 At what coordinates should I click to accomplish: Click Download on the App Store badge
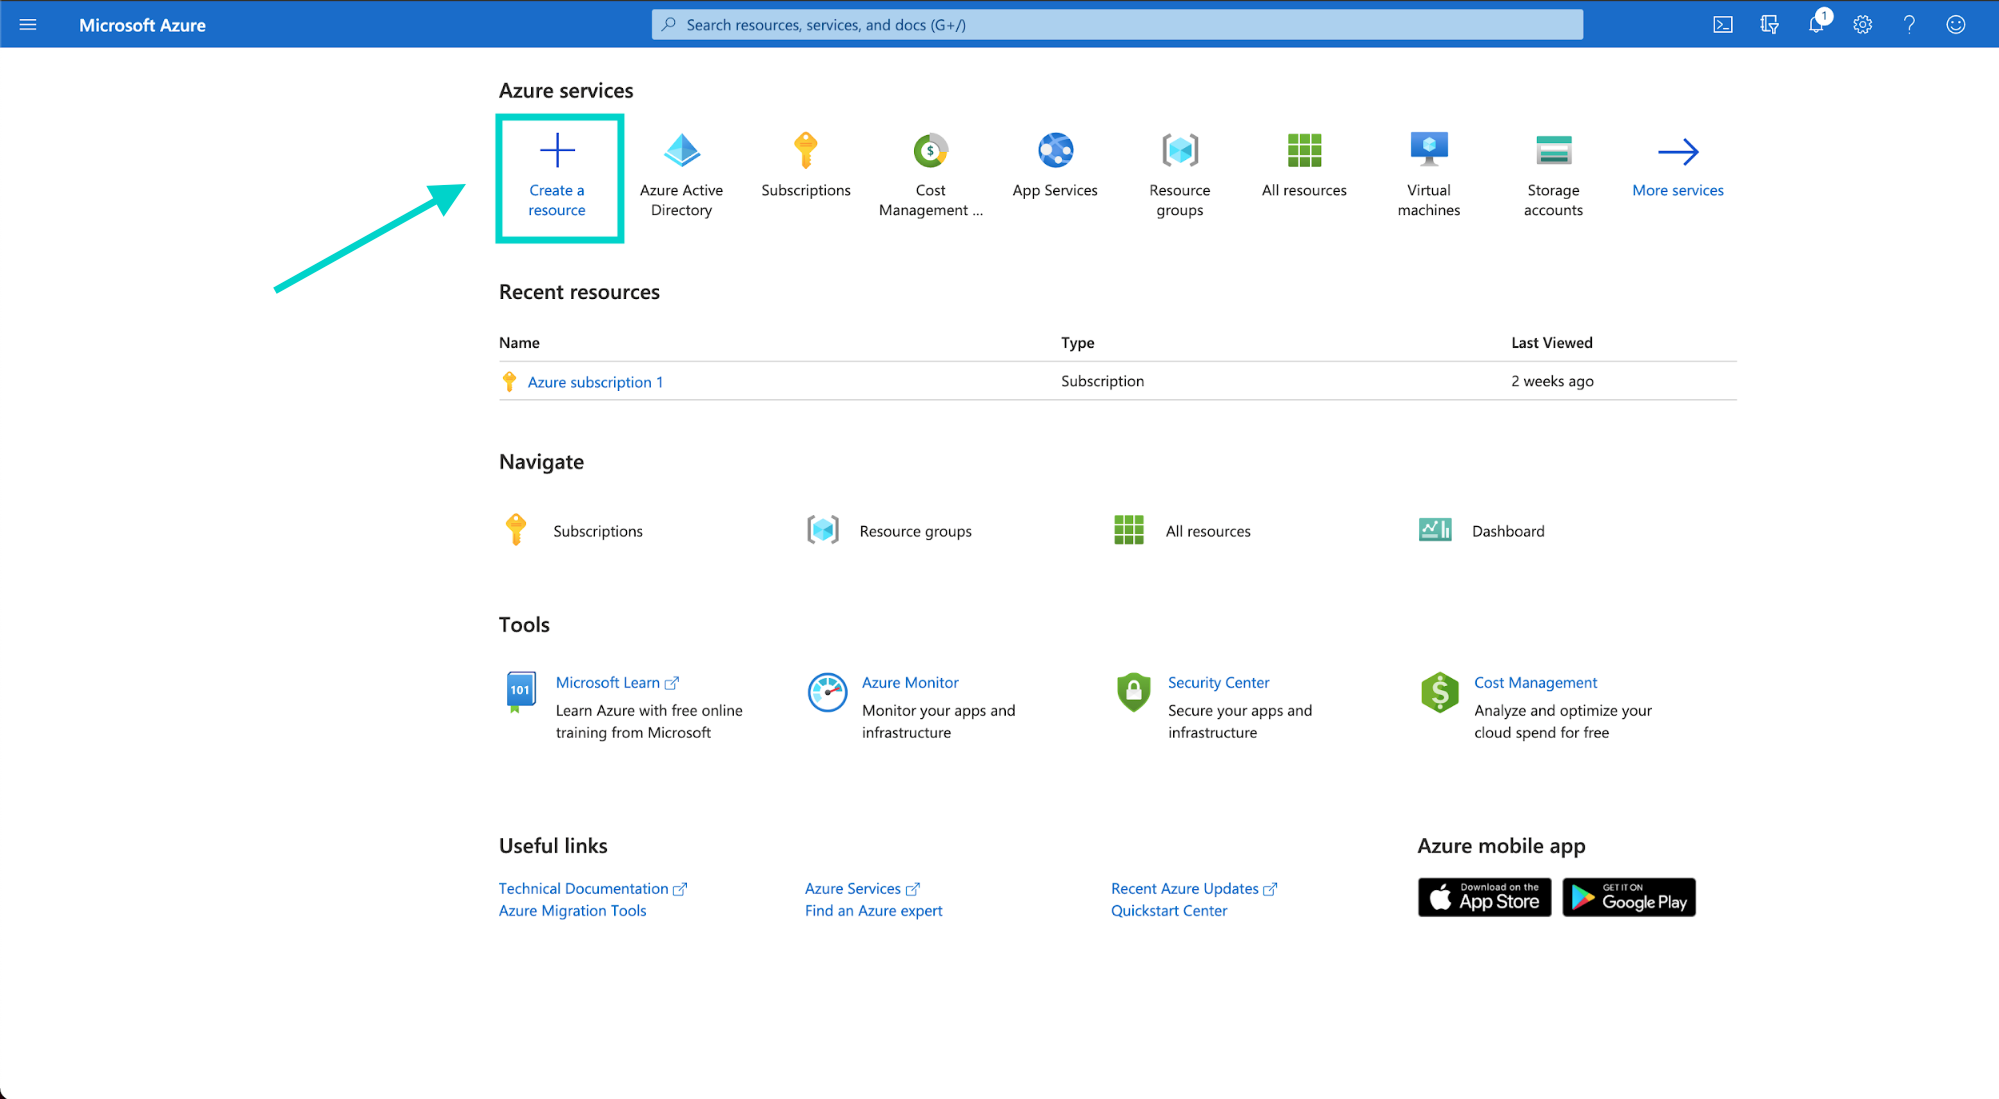[x=1484, y=897]
